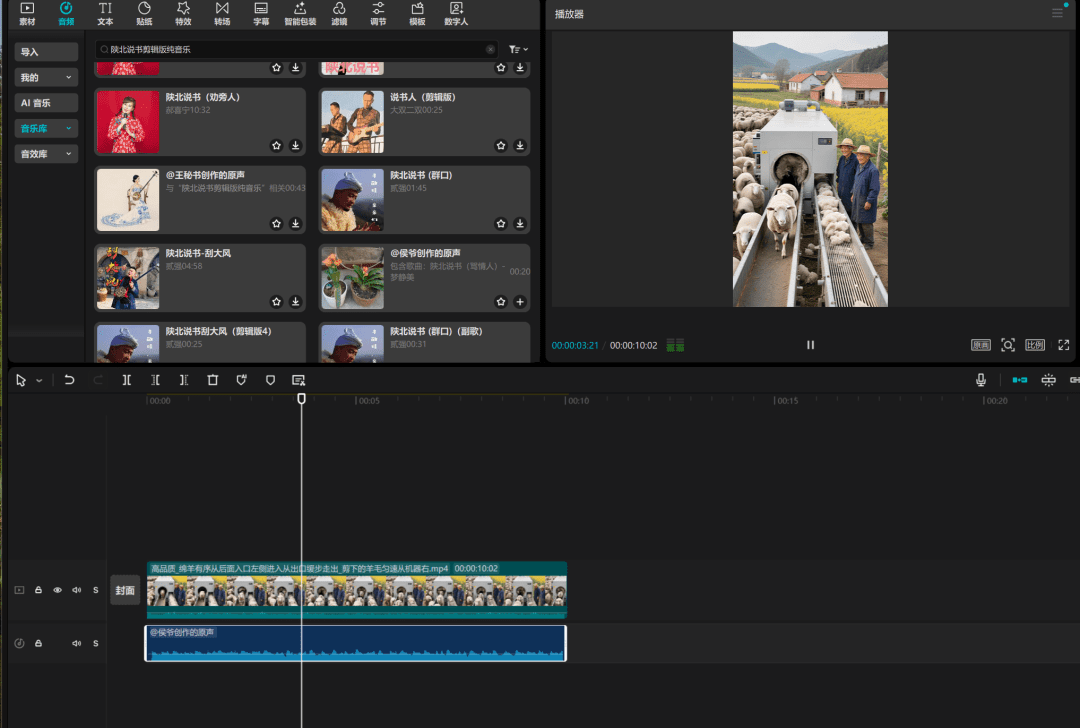Screen dimensions: 1080x728
Task: Download the 陕北说书（群口） 01:45 track
Action: pos(520,223)
